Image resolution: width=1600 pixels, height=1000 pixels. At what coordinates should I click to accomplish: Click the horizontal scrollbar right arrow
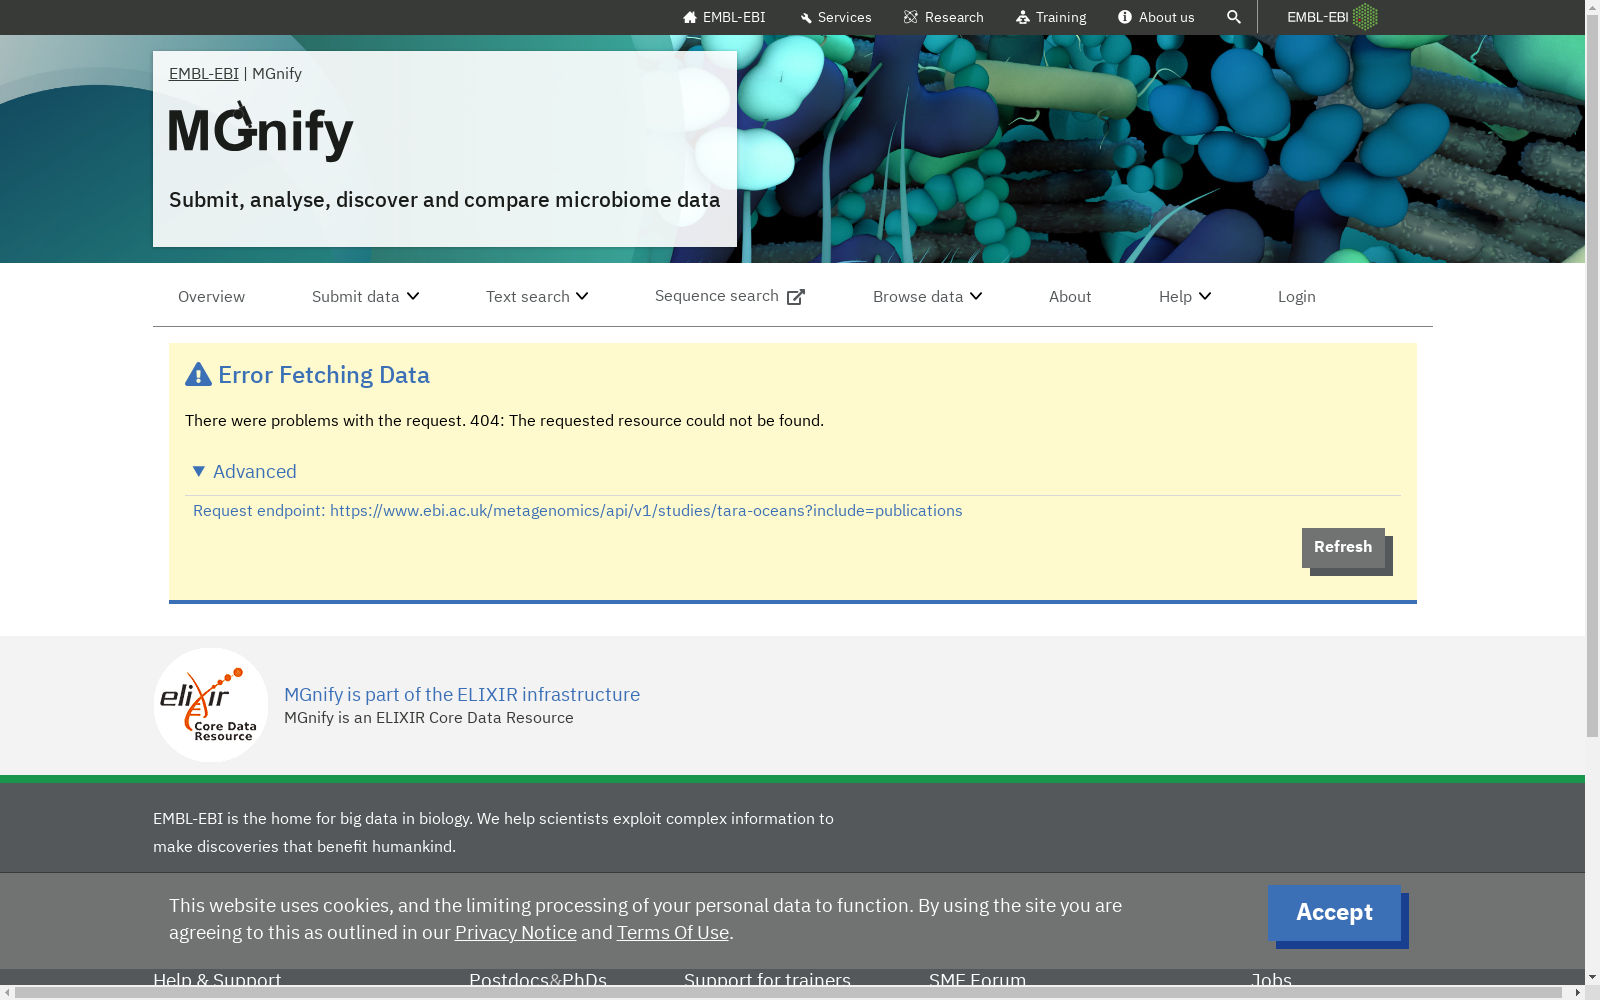pyautogui.click(x=1578, y=993)
